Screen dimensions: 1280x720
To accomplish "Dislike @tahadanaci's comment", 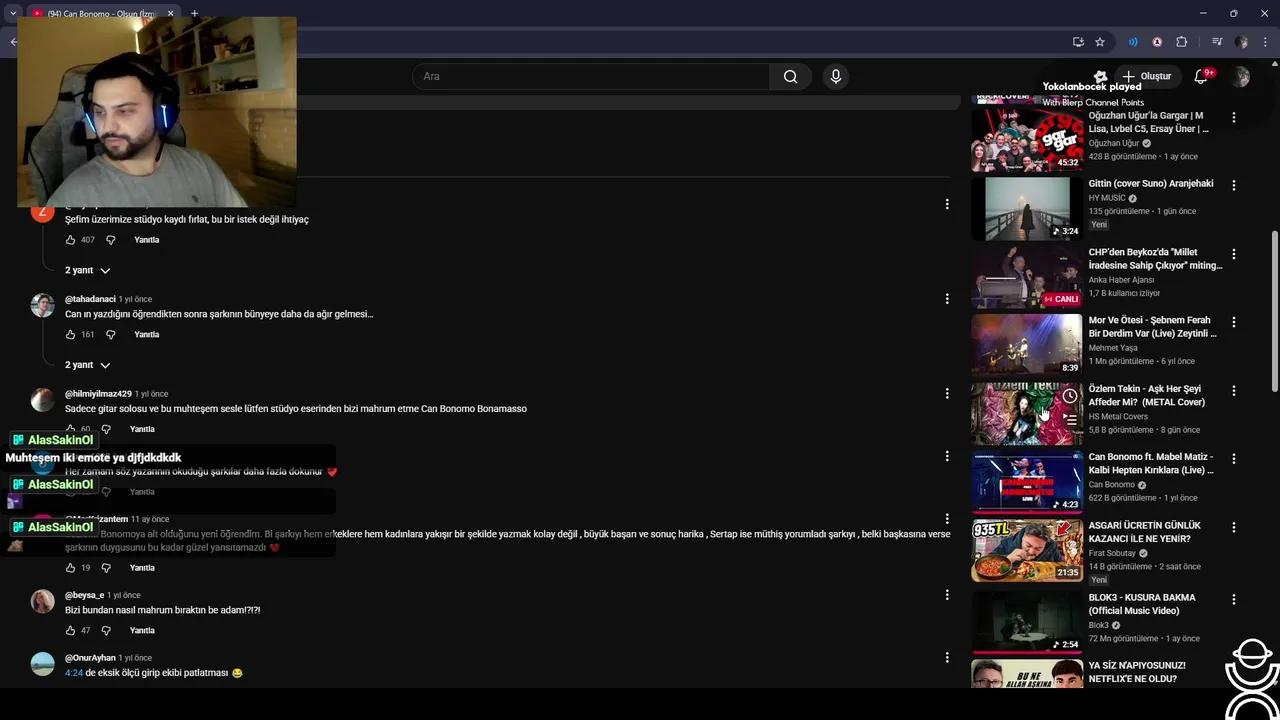I will [x=111, y=334].
